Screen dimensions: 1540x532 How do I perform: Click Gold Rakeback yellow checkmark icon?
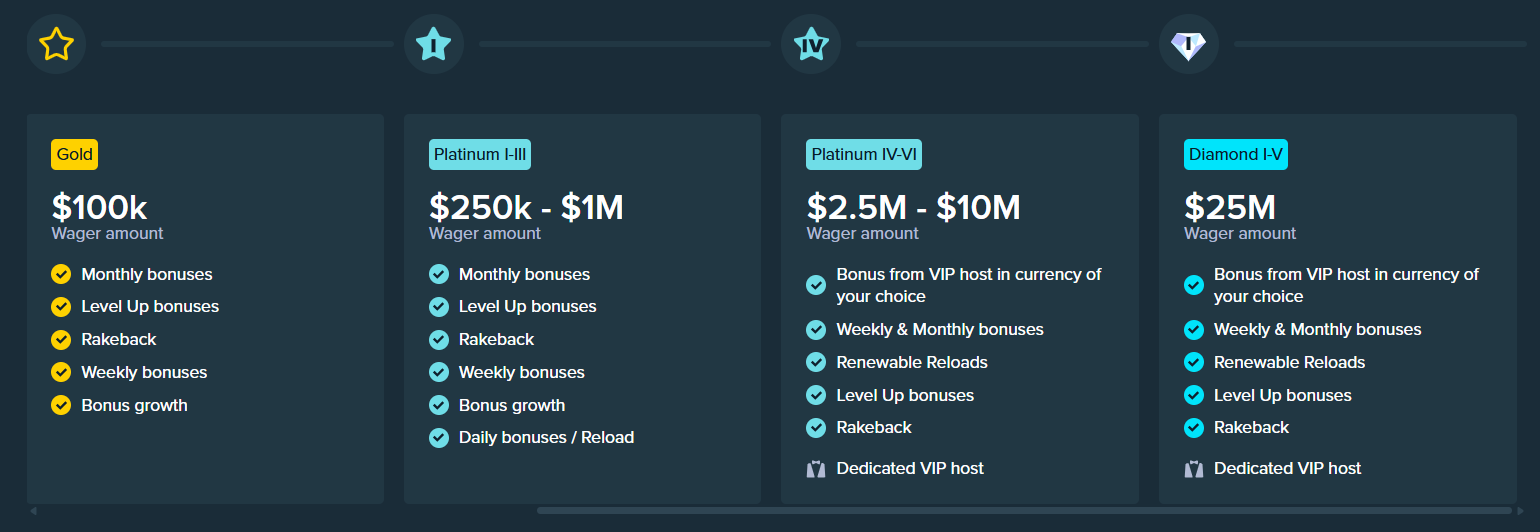tap(61, 339)
